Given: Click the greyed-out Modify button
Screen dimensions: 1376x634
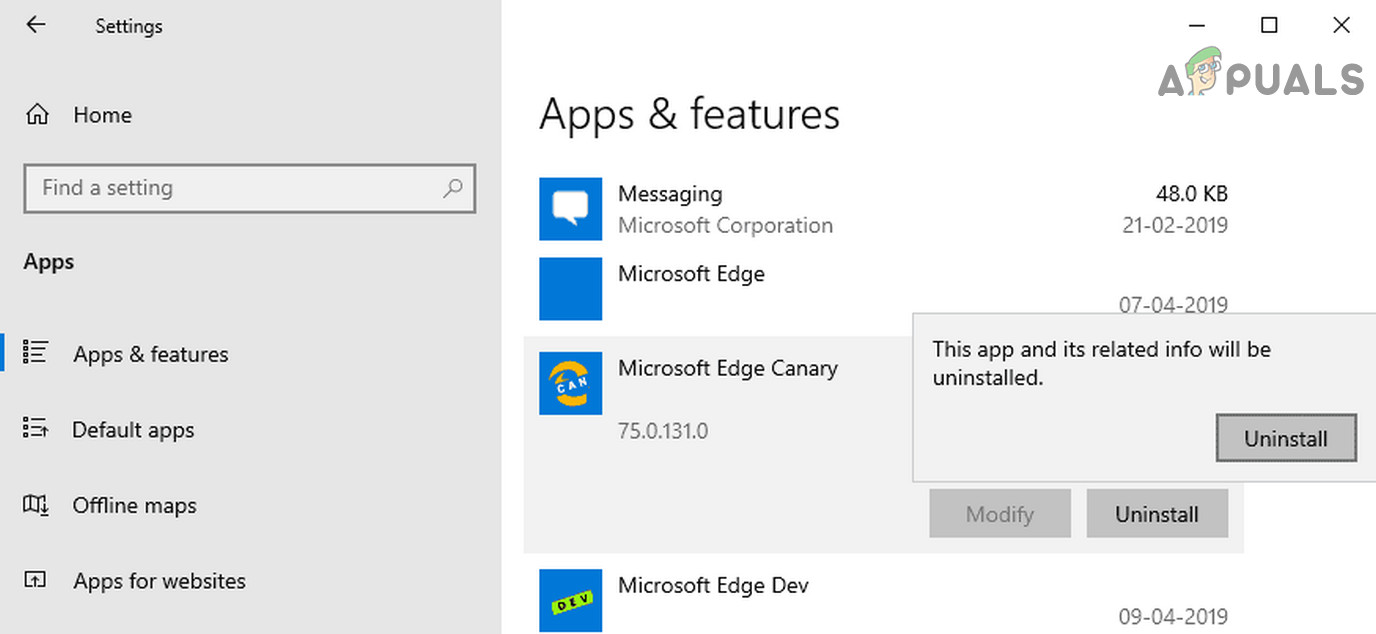Looking at the screenshot, I should (999, 514).
